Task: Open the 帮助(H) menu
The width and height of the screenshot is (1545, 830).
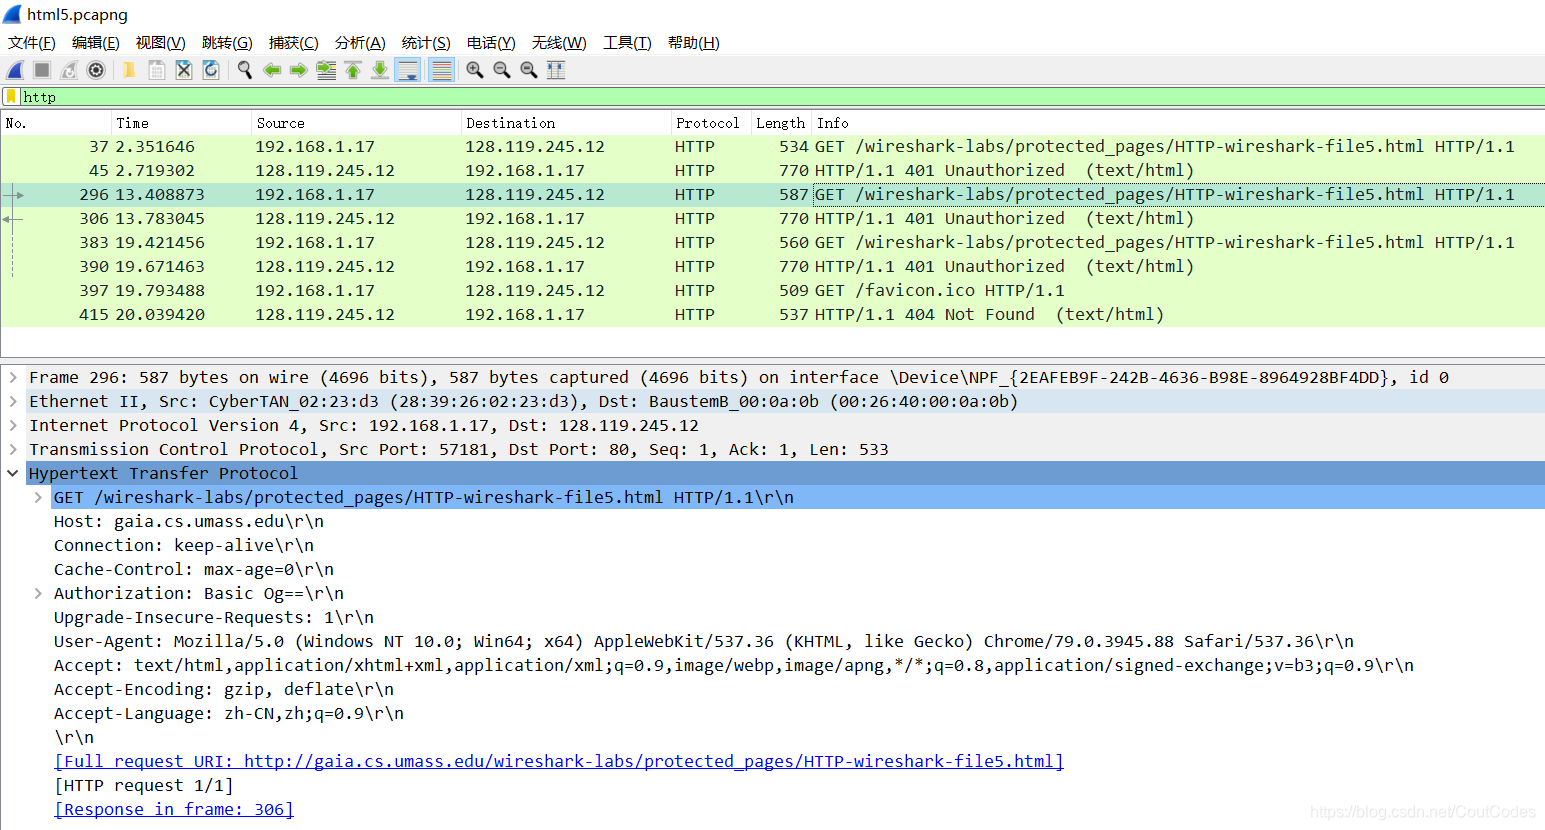Action: (x=694, y=43)
